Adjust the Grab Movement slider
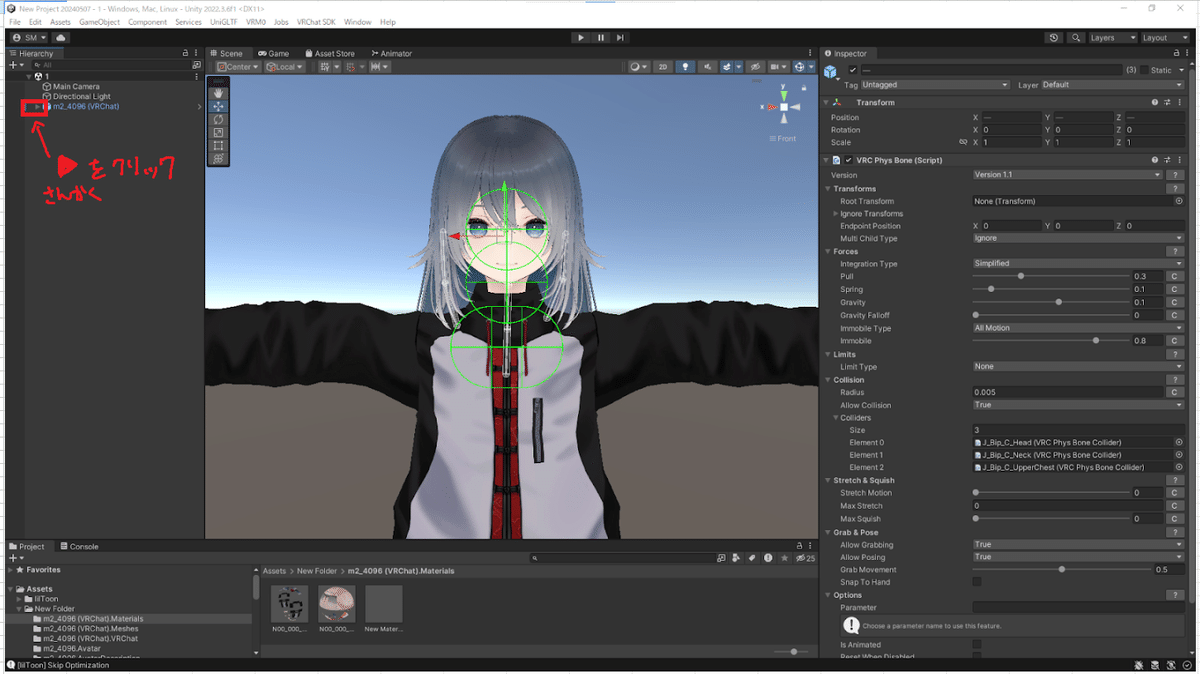The image size is (1200, 674). 1061,569
